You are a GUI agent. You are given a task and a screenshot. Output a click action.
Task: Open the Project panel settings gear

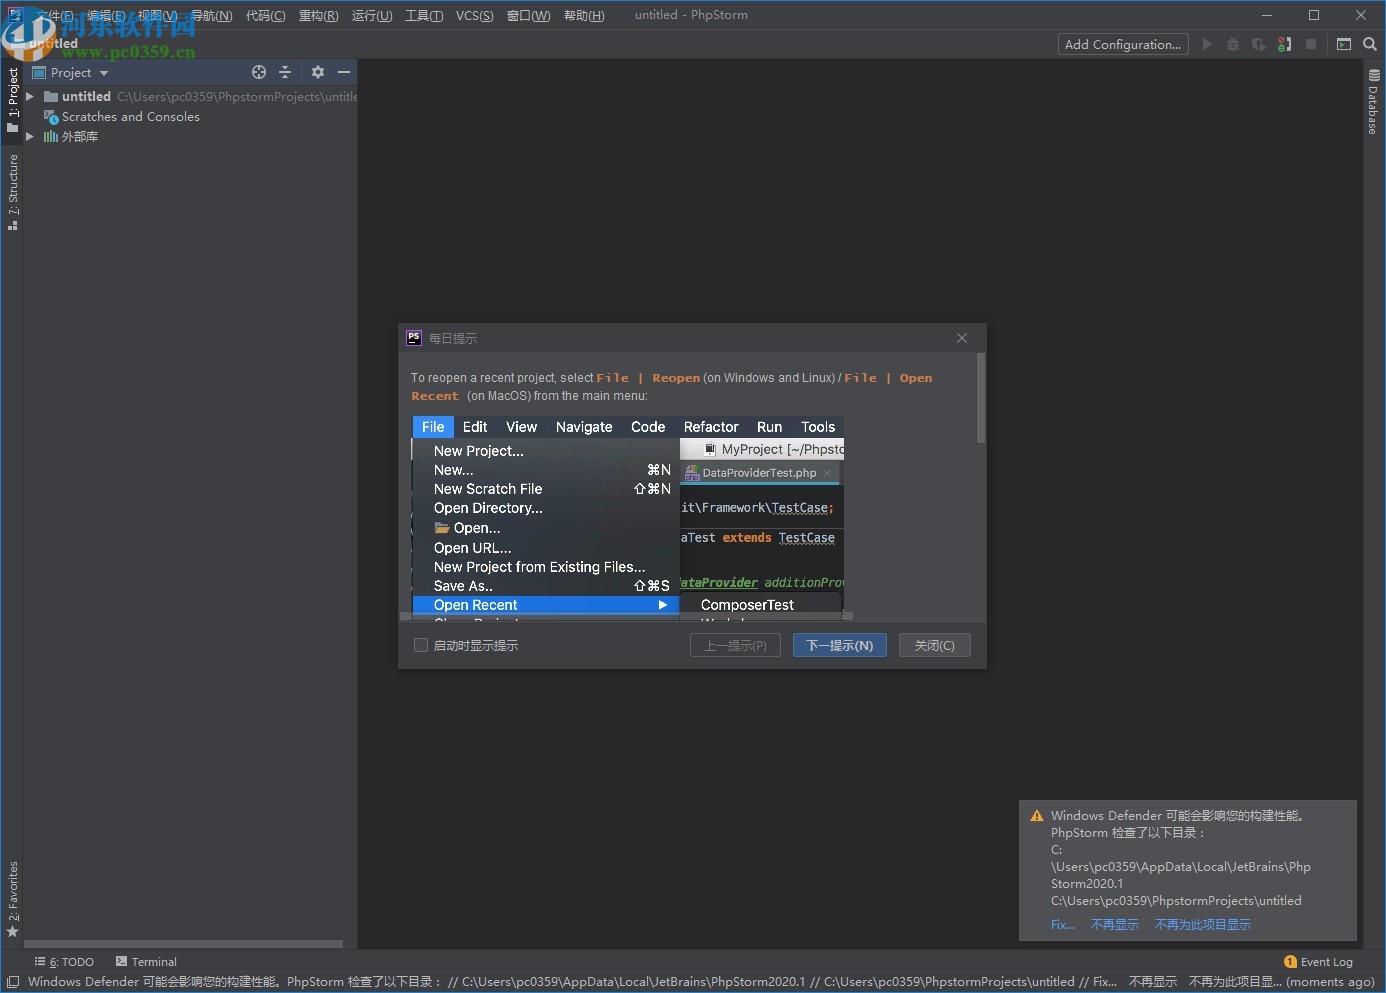pos(317,72)
